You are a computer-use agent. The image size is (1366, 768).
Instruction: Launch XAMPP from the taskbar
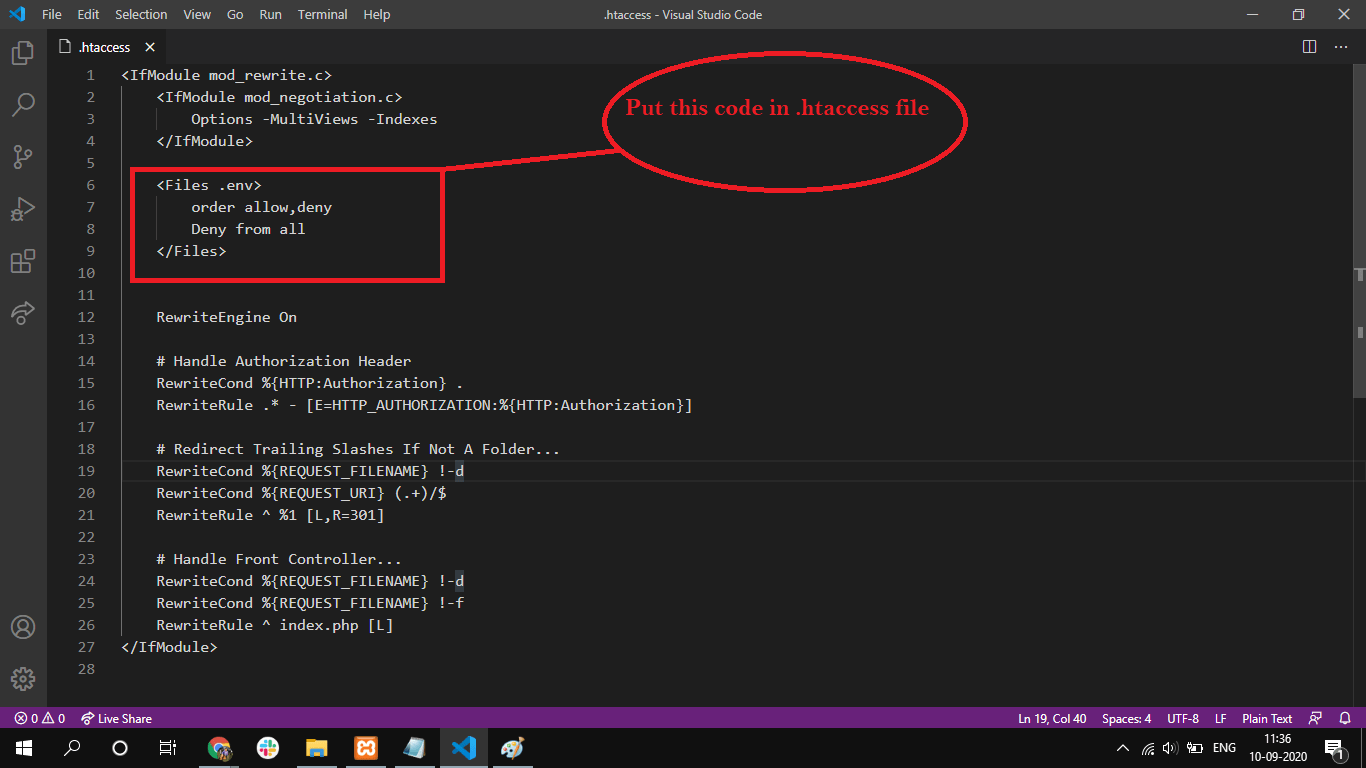coord(366,748)
